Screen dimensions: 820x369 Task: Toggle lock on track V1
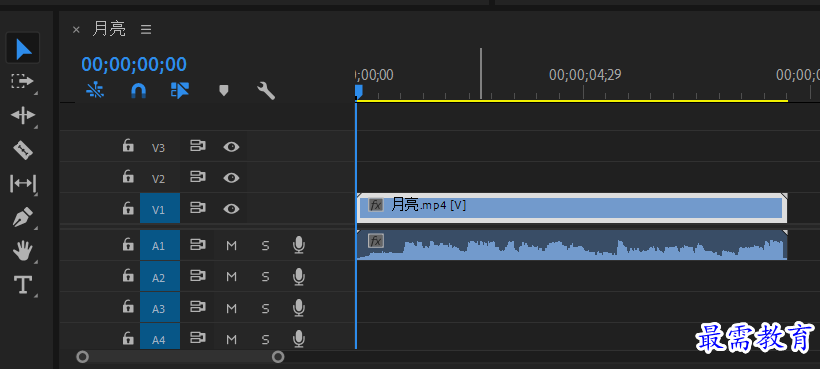[128, 208]
